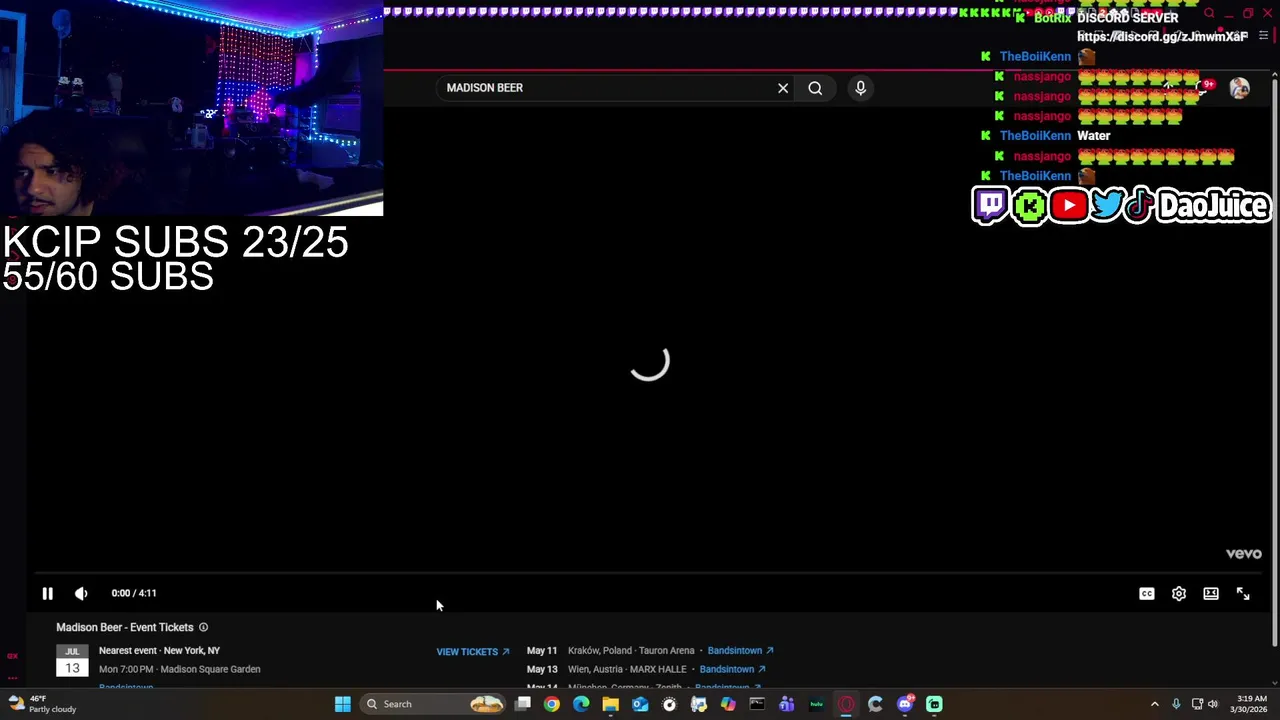Viewport: 1280px width, 720px height.
Task: Show hidden system tray icons
Action: [x=1154, y=704]
